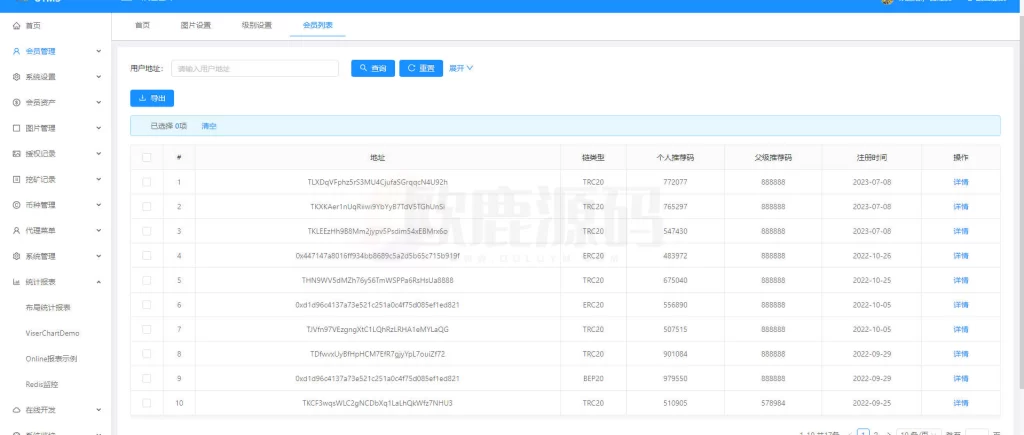
Task: Click address TDfwvxUyBfHpHCM7EfR7gjyYpL7ouiZf72
Action: [377, 354]
